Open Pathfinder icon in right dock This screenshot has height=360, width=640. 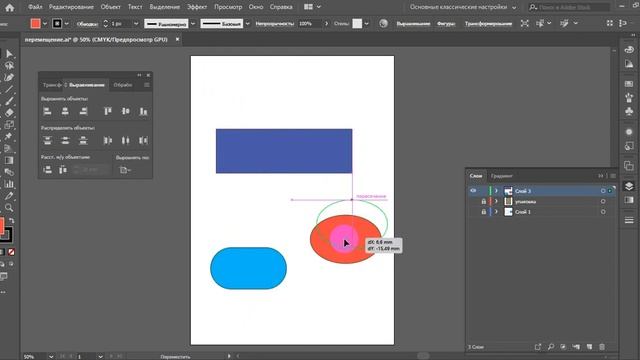coord(629,166)
